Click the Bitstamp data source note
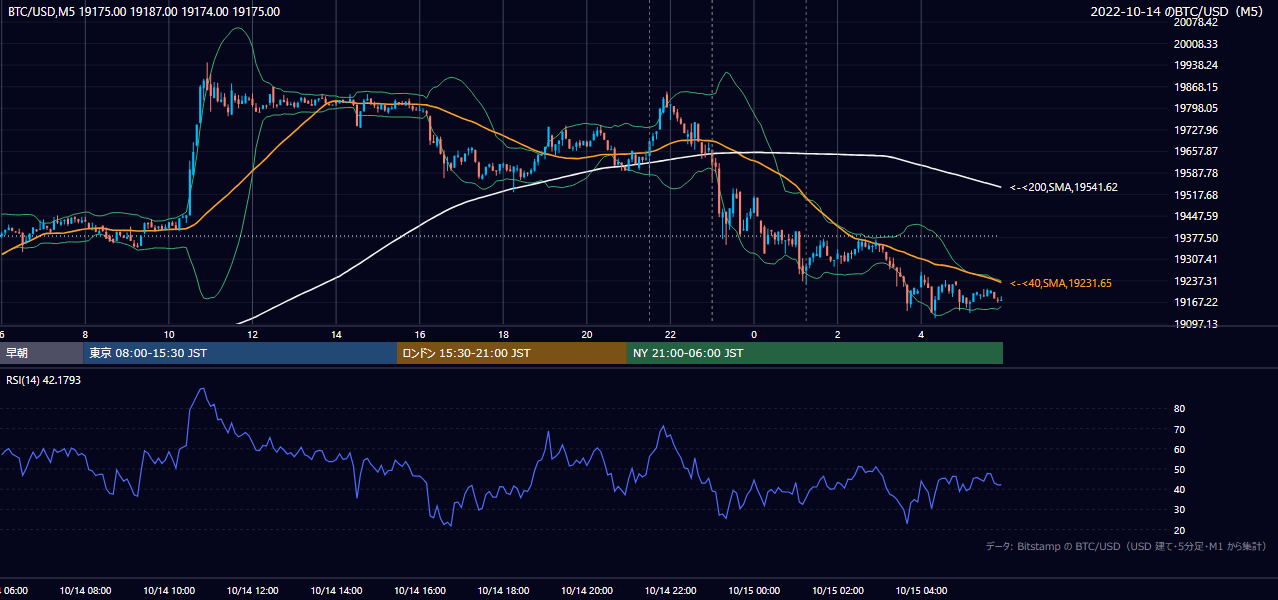This screenshot has width=1278, height=600. [x=1126, y=546]
